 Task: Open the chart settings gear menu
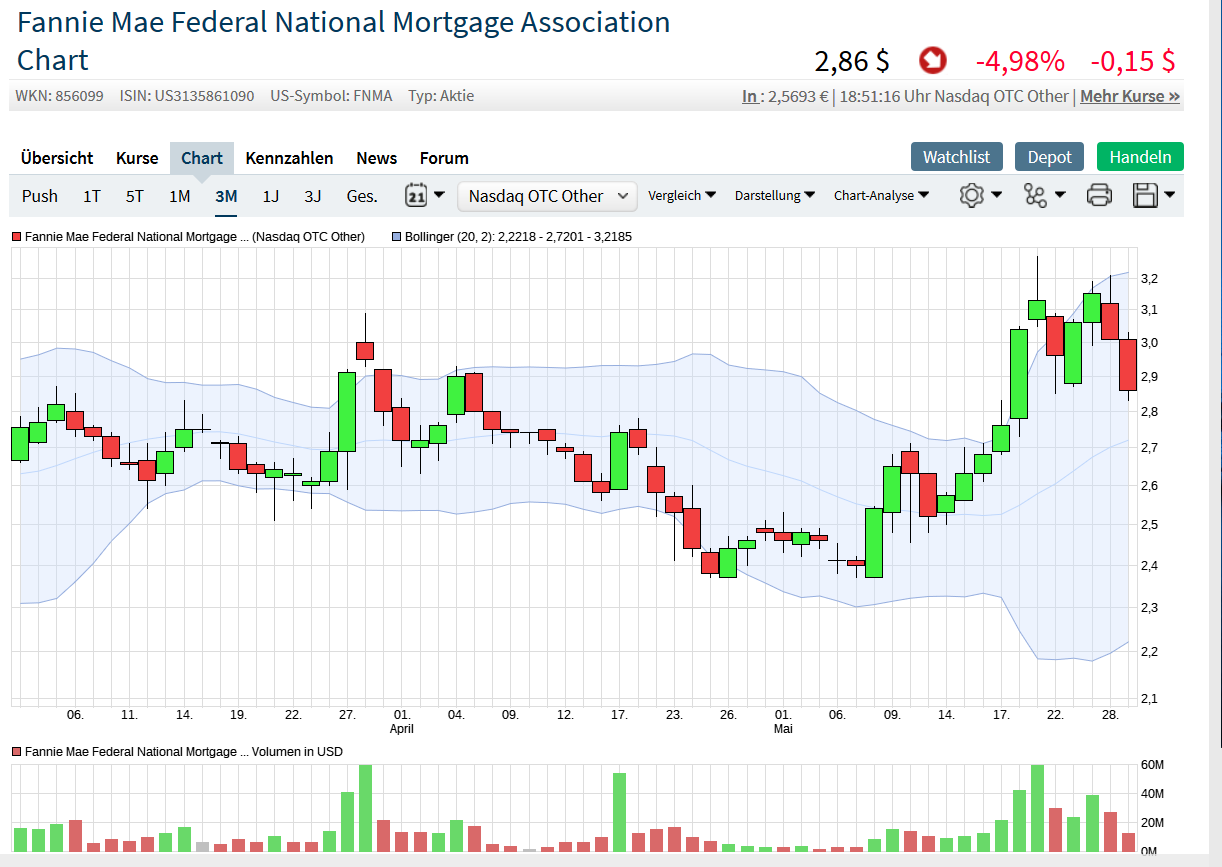coord(980,195)
